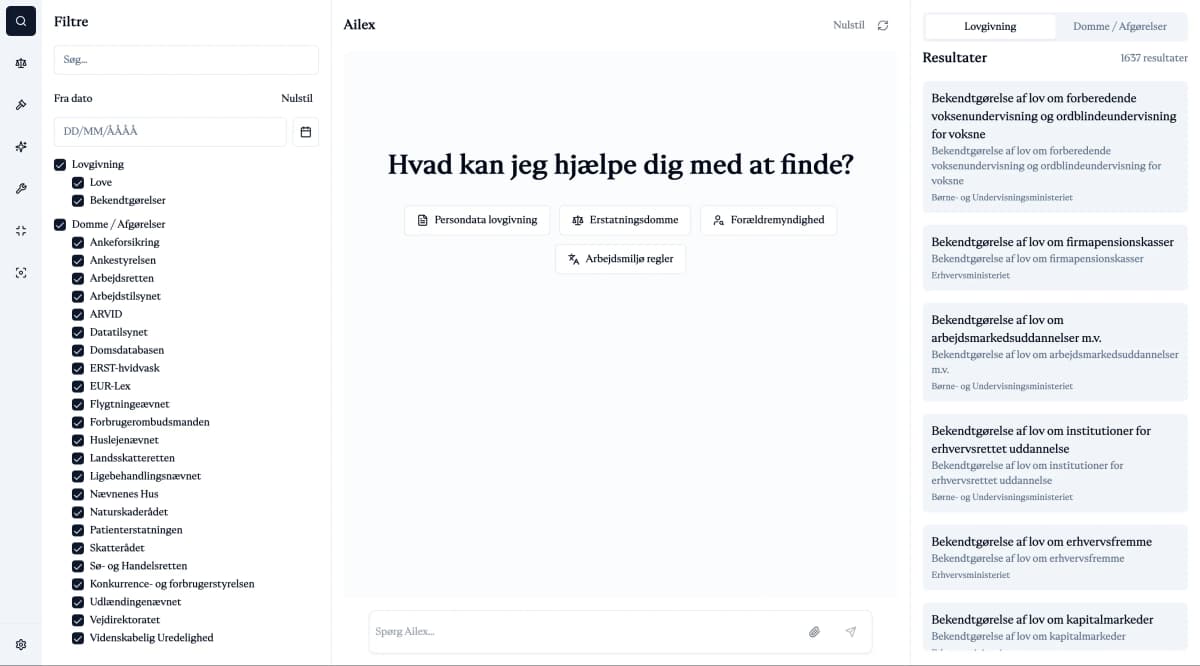Uncheck the Lovgivning checkbox
The height and width of the screenshot is (666, 1200).
[60, 164]
